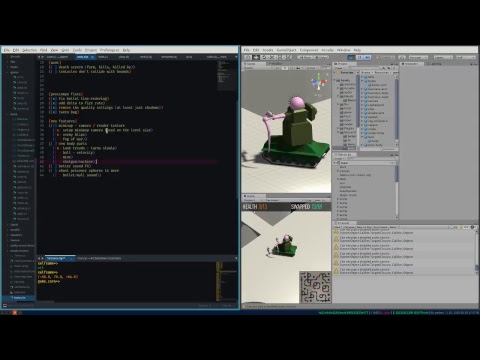Open the Collab dropdown in Unity

(x=387, y=57)
